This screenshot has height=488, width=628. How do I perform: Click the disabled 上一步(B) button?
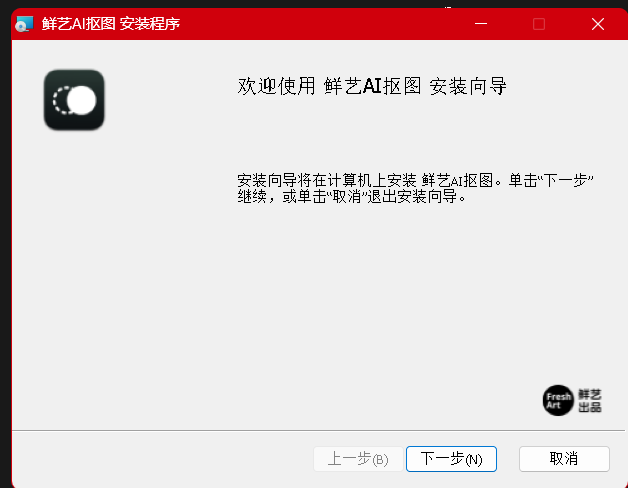click(358, 459)
